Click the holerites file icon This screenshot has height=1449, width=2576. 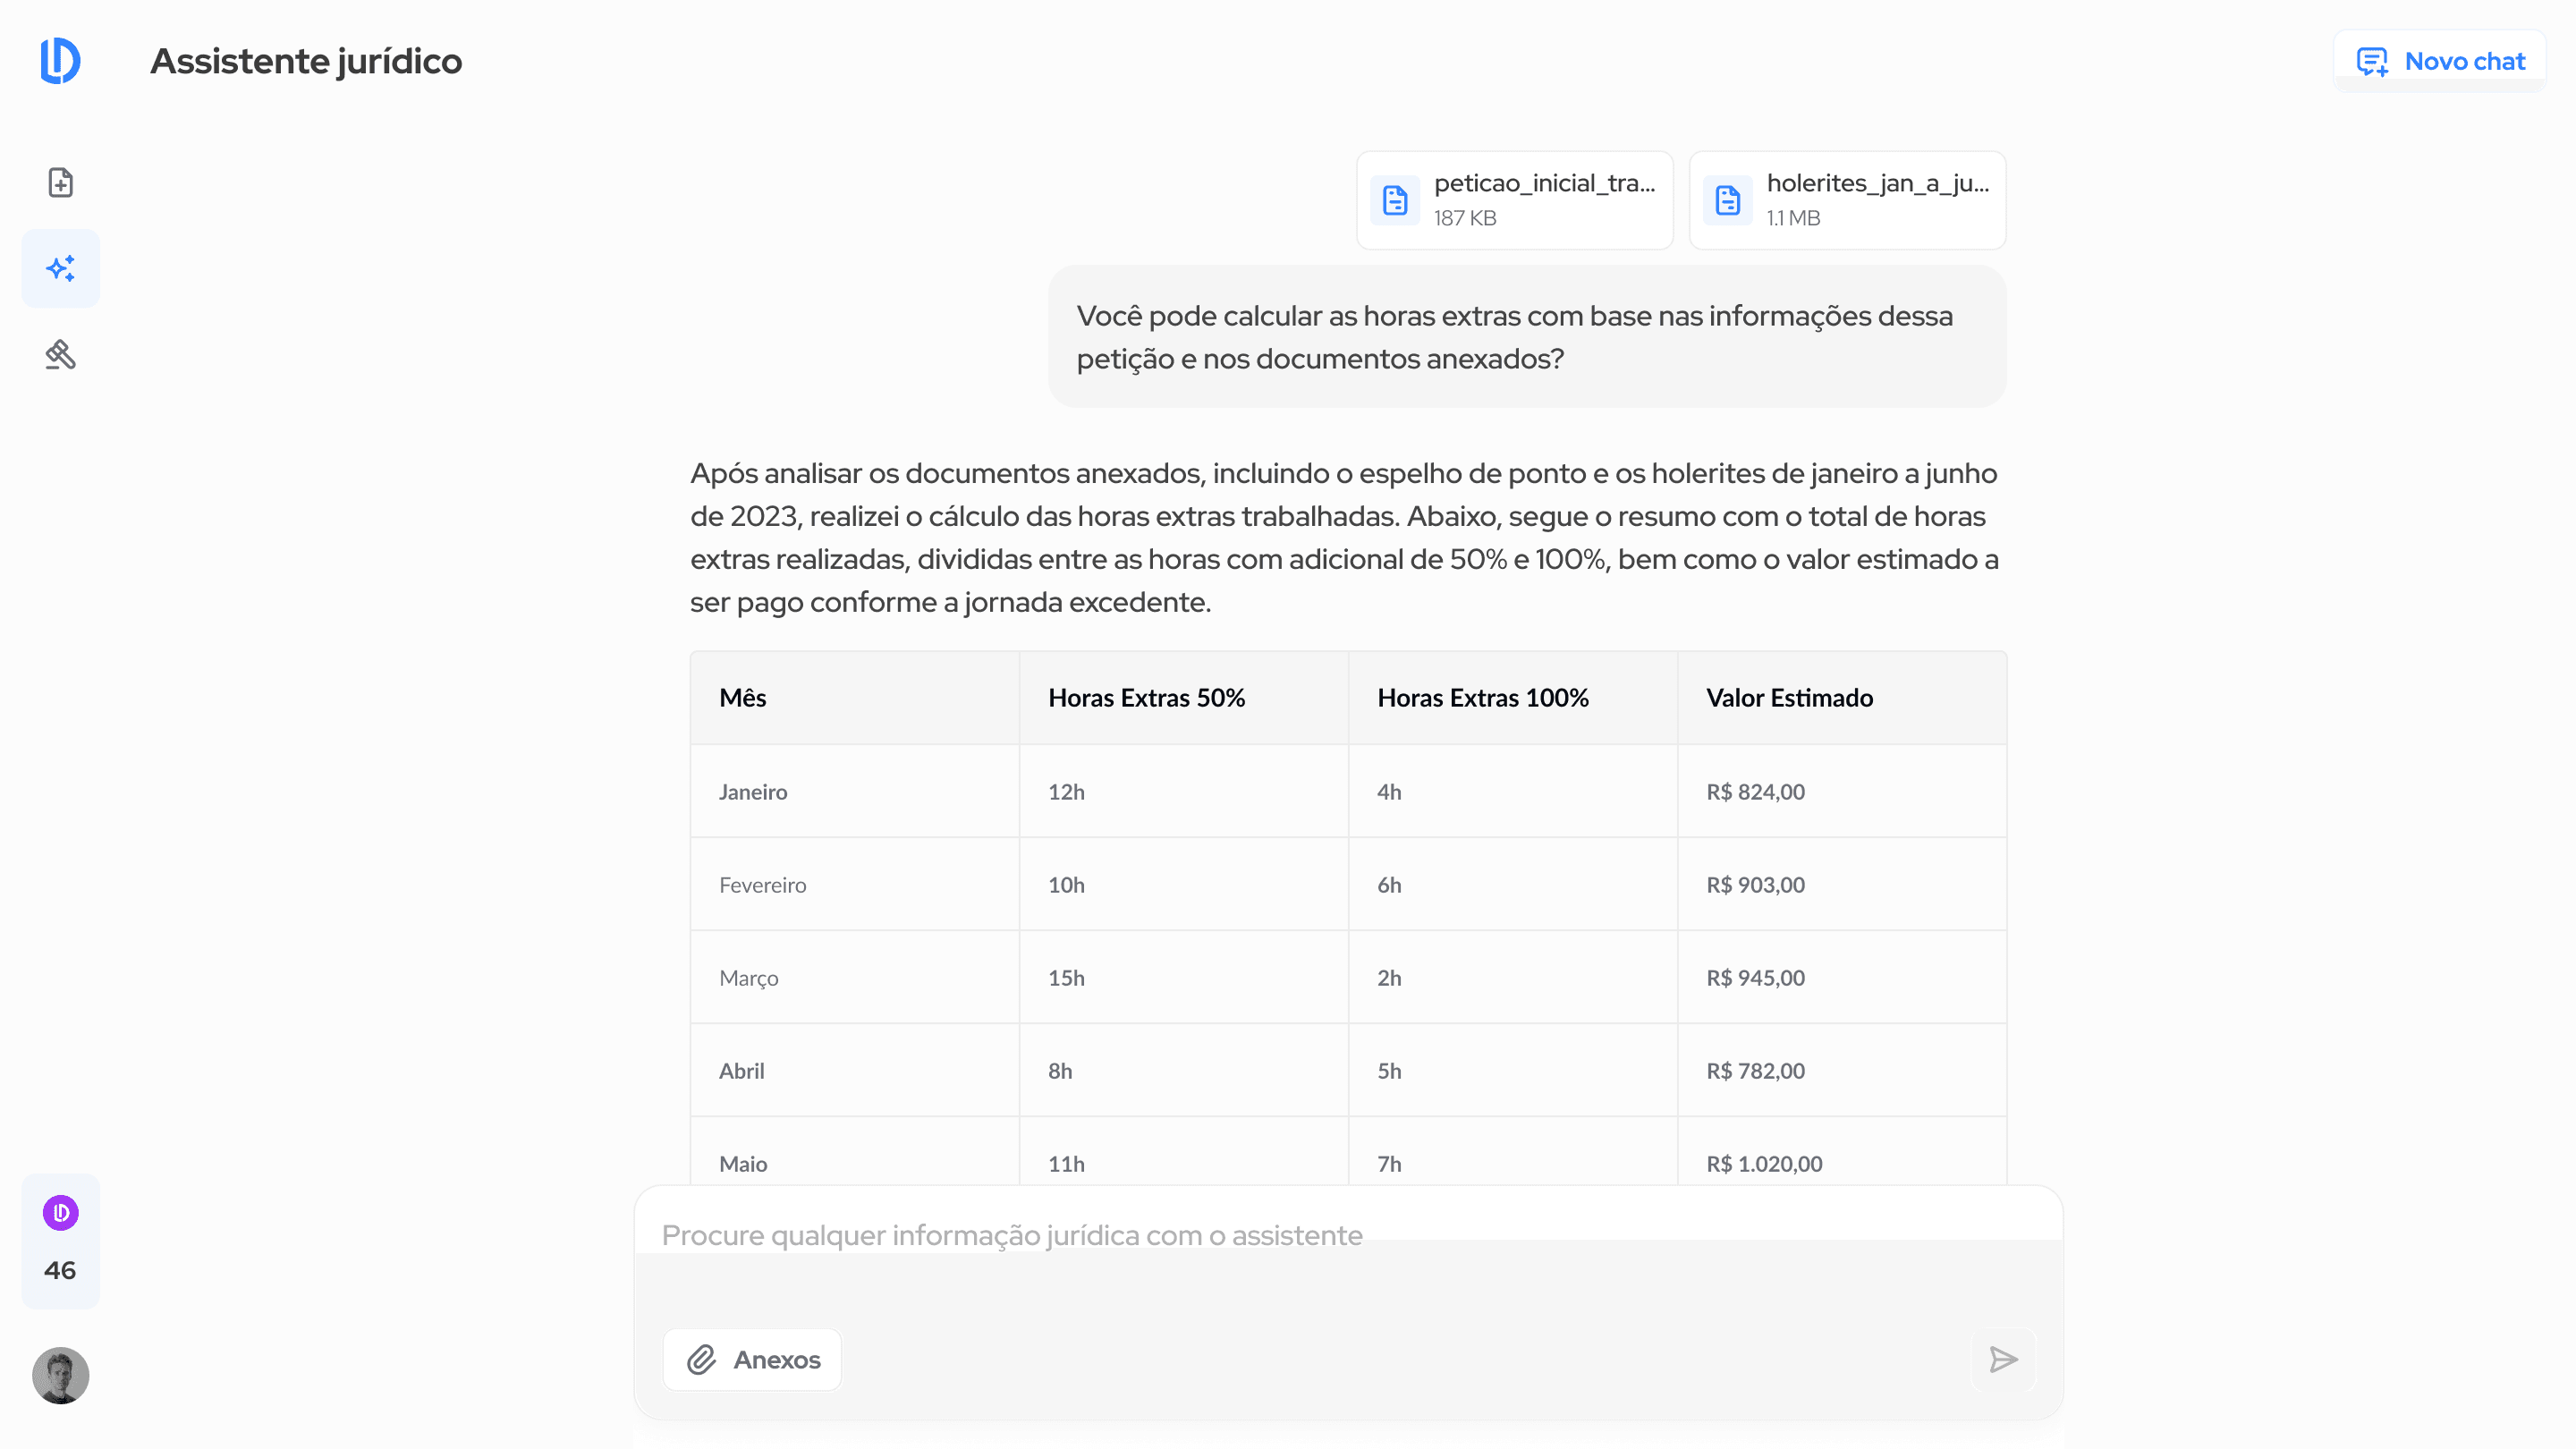click(1728, 200)
